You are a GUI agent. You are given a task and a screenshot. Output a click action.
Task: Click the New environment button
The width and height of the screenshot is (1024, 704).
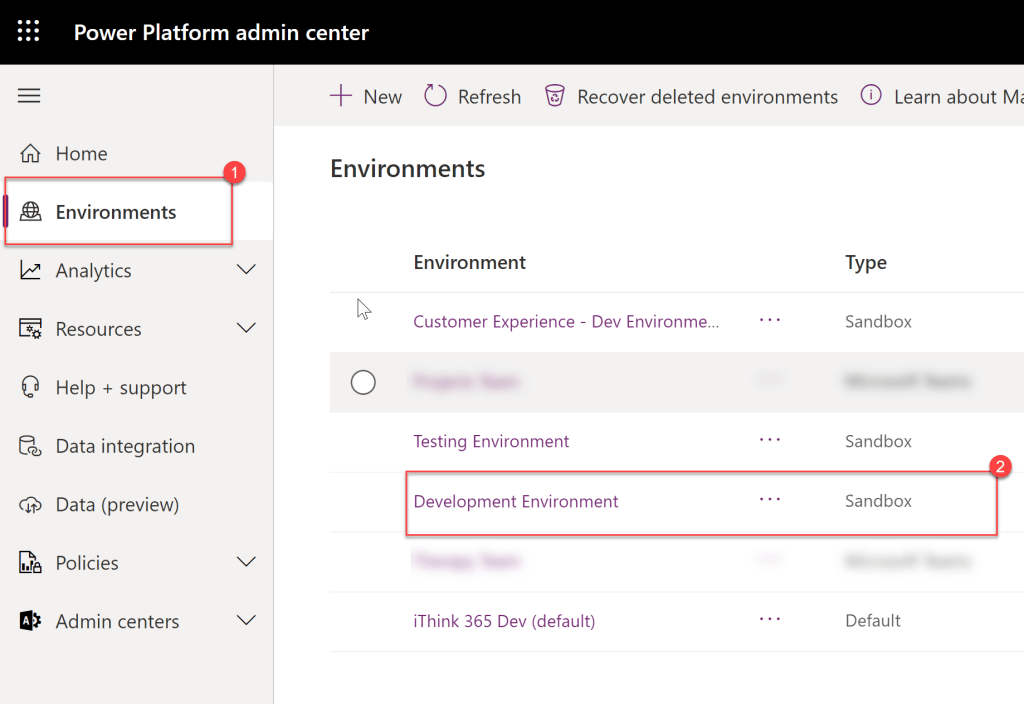coord(366,96)
